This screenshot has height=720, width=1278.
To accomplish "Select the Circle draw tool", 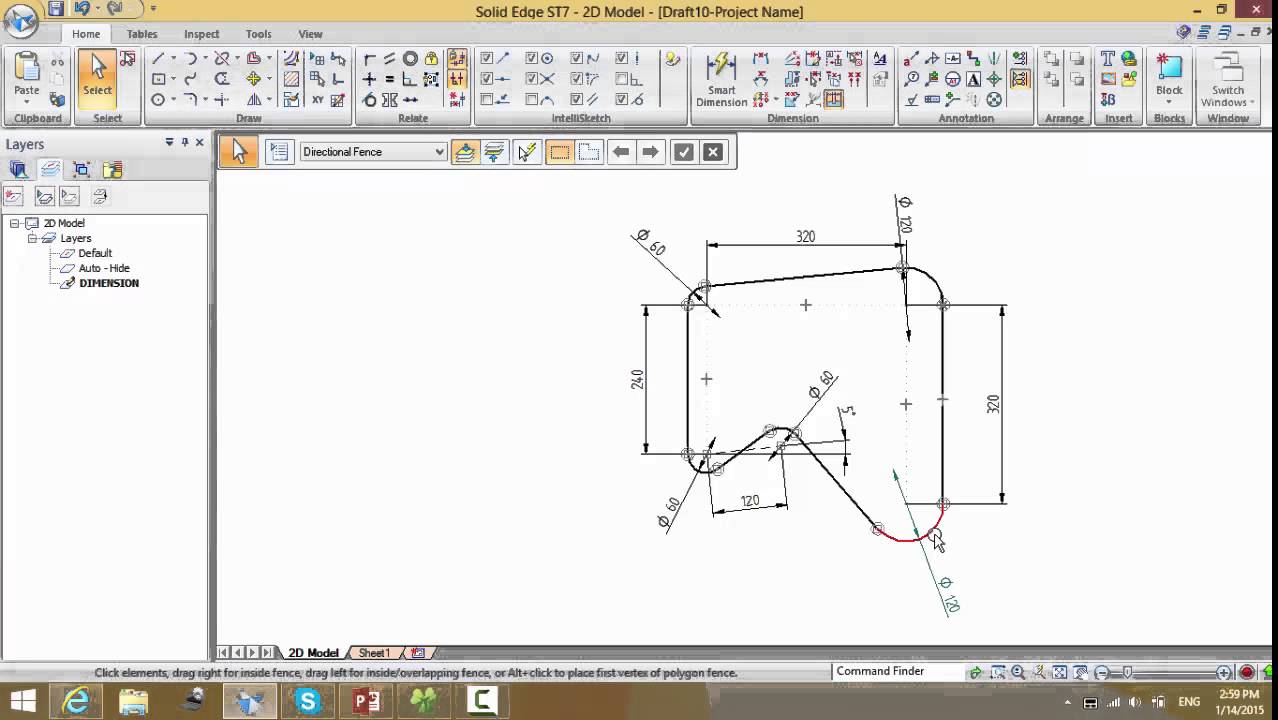I will tap(158, 100).
